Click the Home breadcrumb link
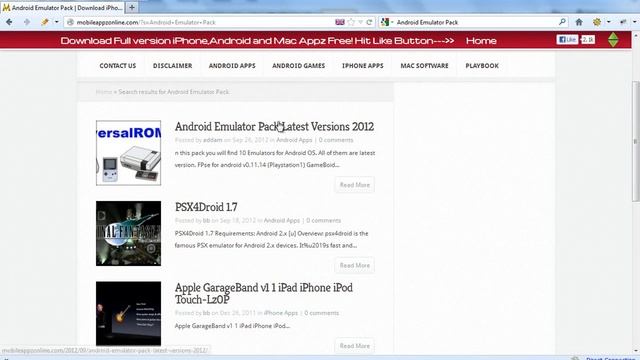640x360 pixels. pos(104,92)
